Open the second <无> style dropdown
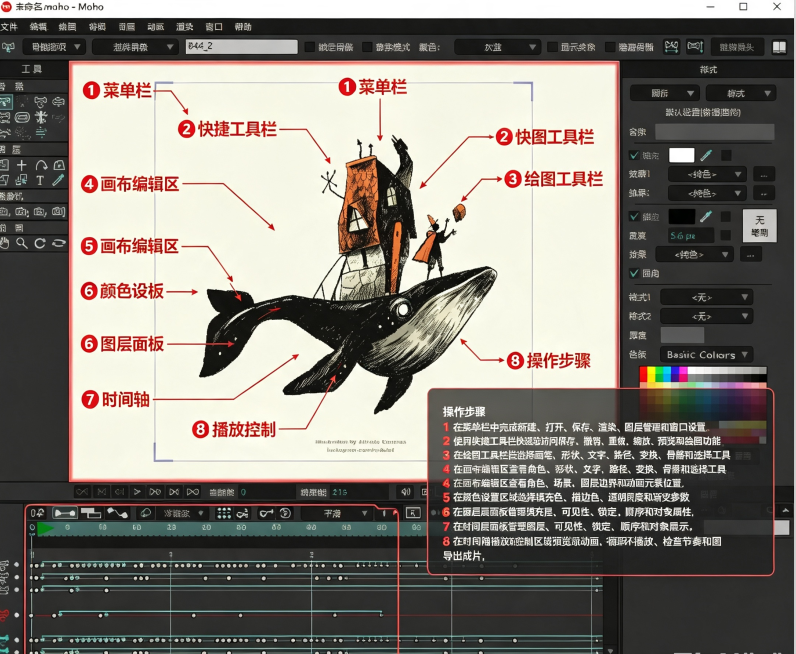Screen dimensions: 796x654 706,316
